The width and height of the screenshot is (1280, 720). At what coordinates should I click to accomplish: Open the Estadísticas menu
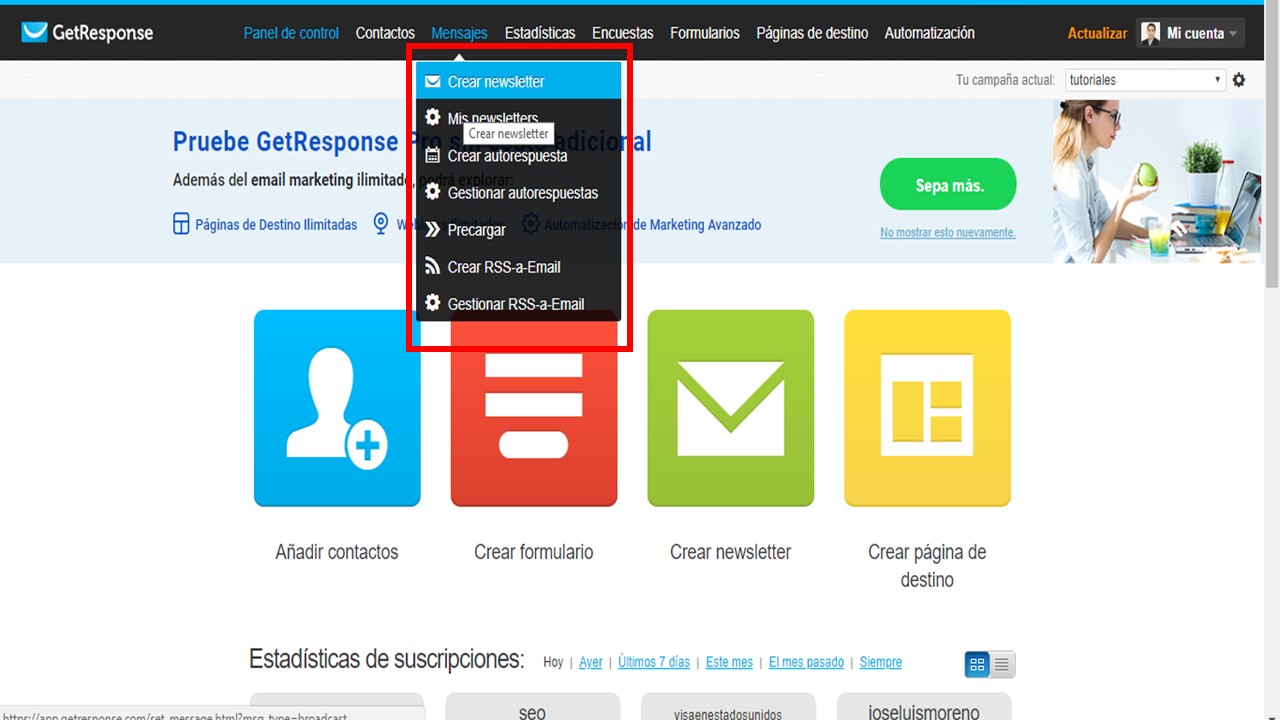(540, 33)
